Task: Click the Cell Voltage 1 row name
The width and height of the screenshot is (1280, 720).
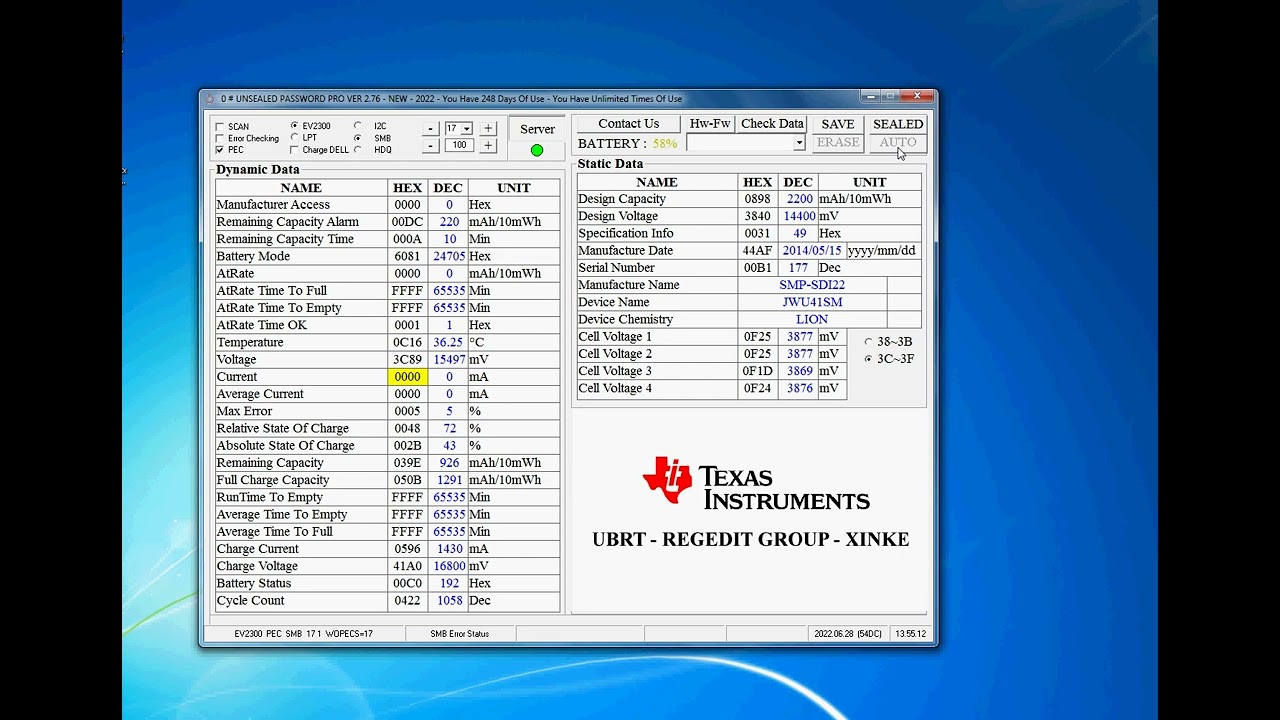Action: 615,337
